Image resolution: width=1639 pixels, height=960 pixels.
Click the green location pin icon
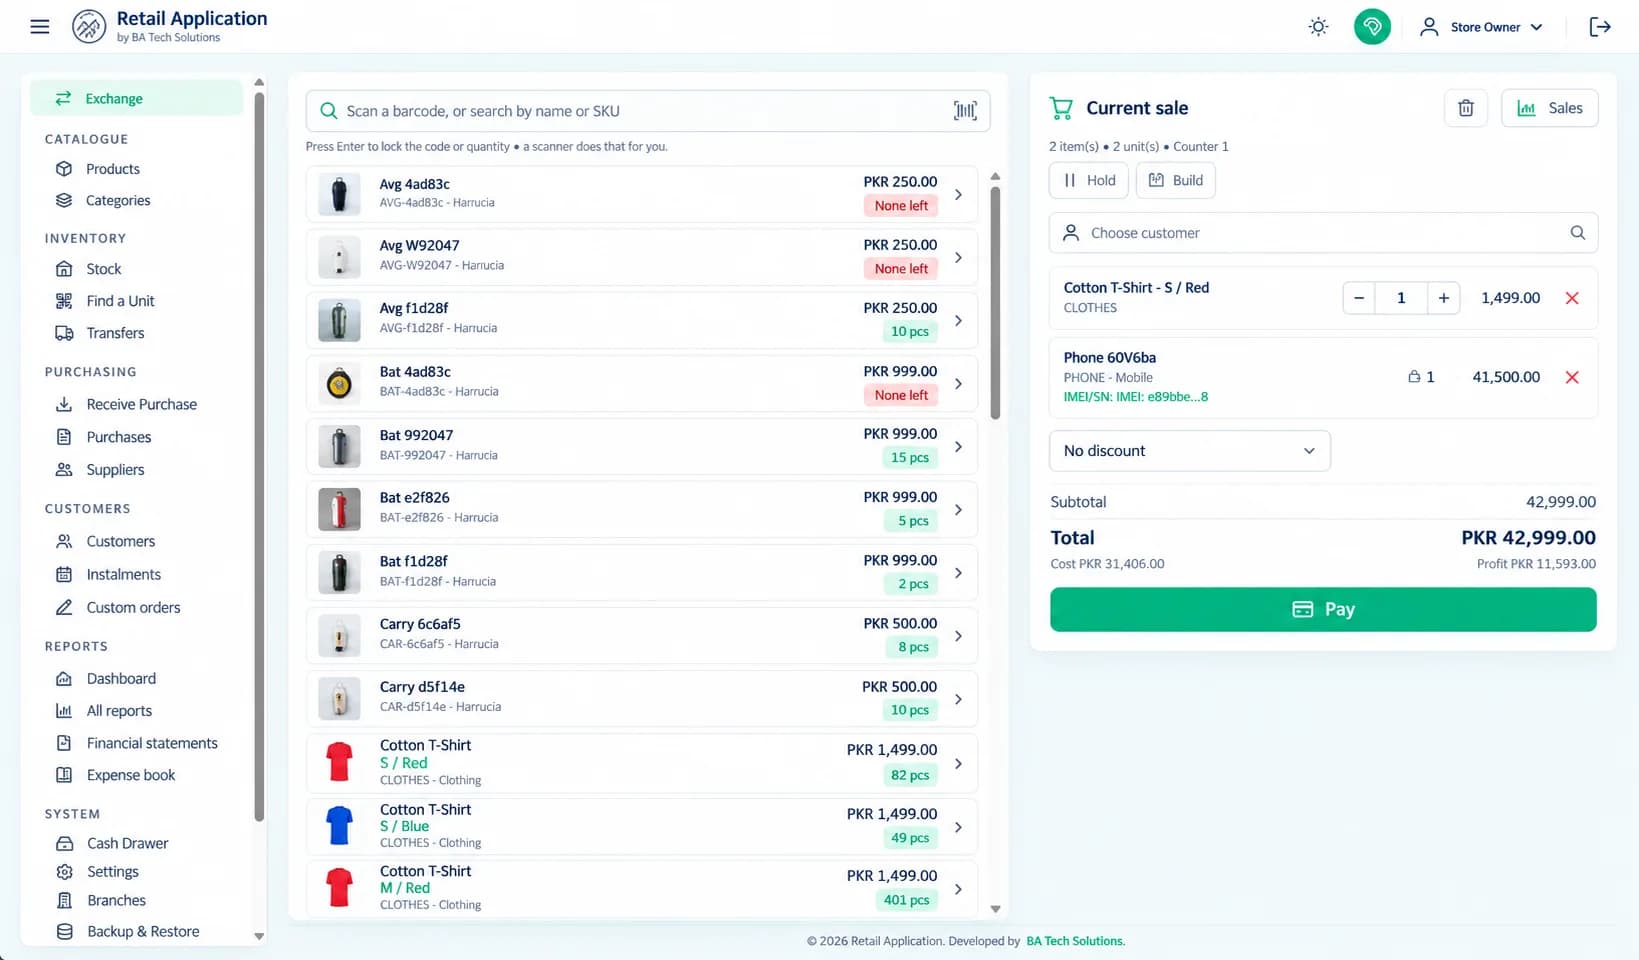coord(1372,27)
